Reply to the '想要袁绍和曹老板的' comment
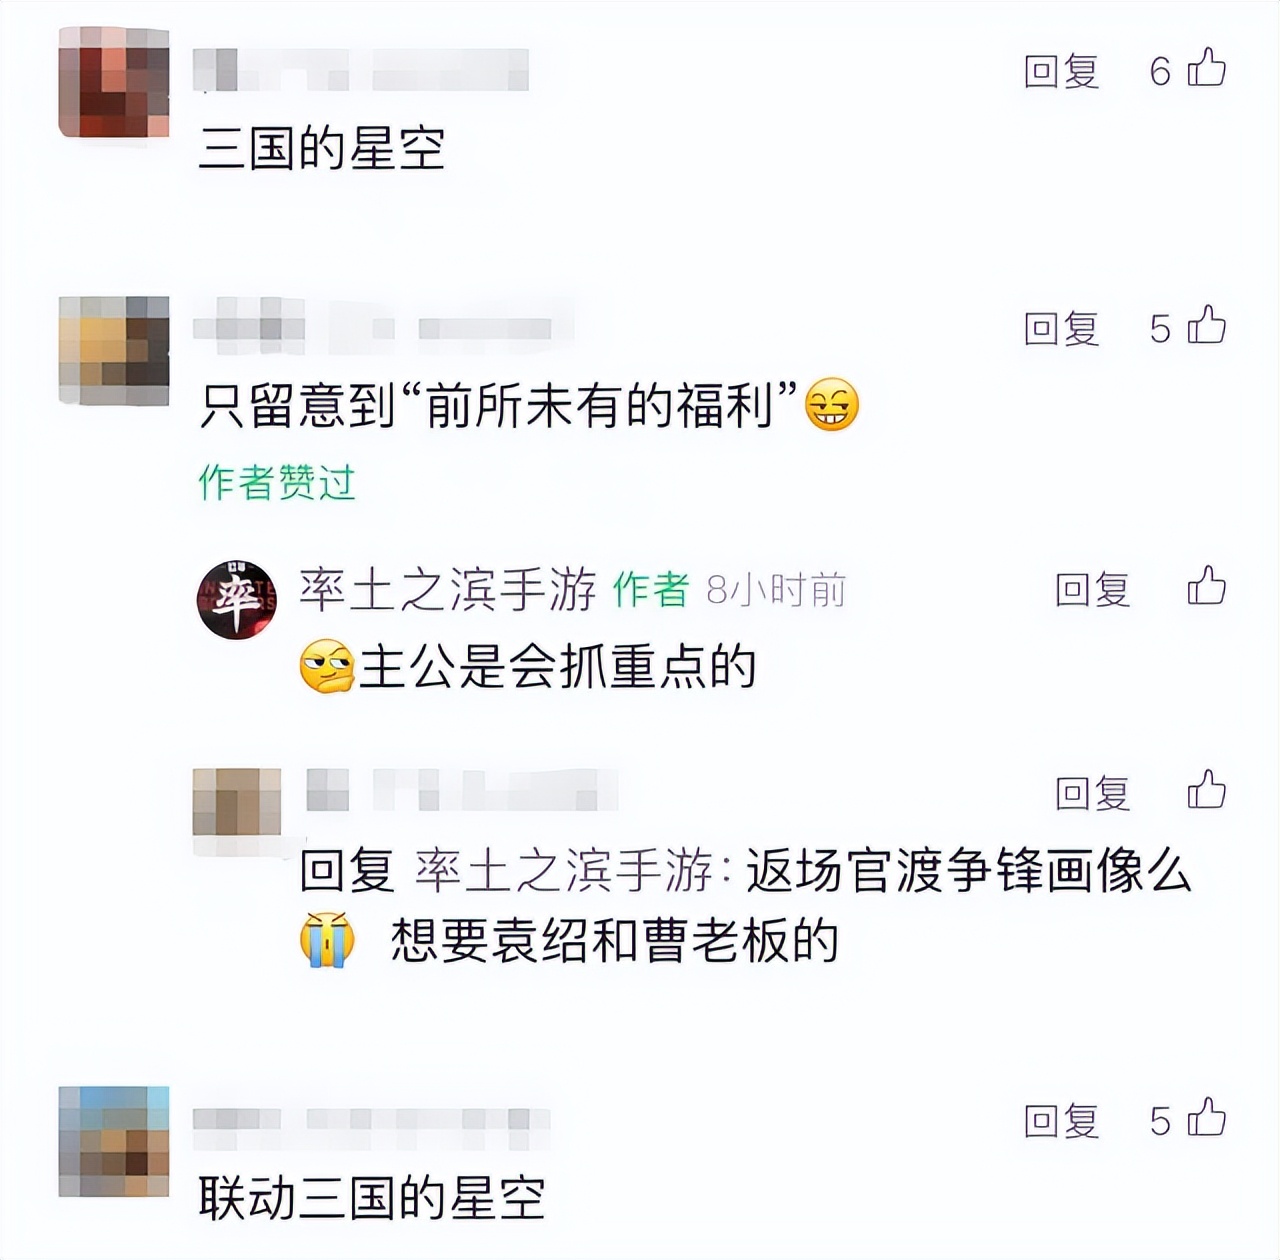 1092,793
